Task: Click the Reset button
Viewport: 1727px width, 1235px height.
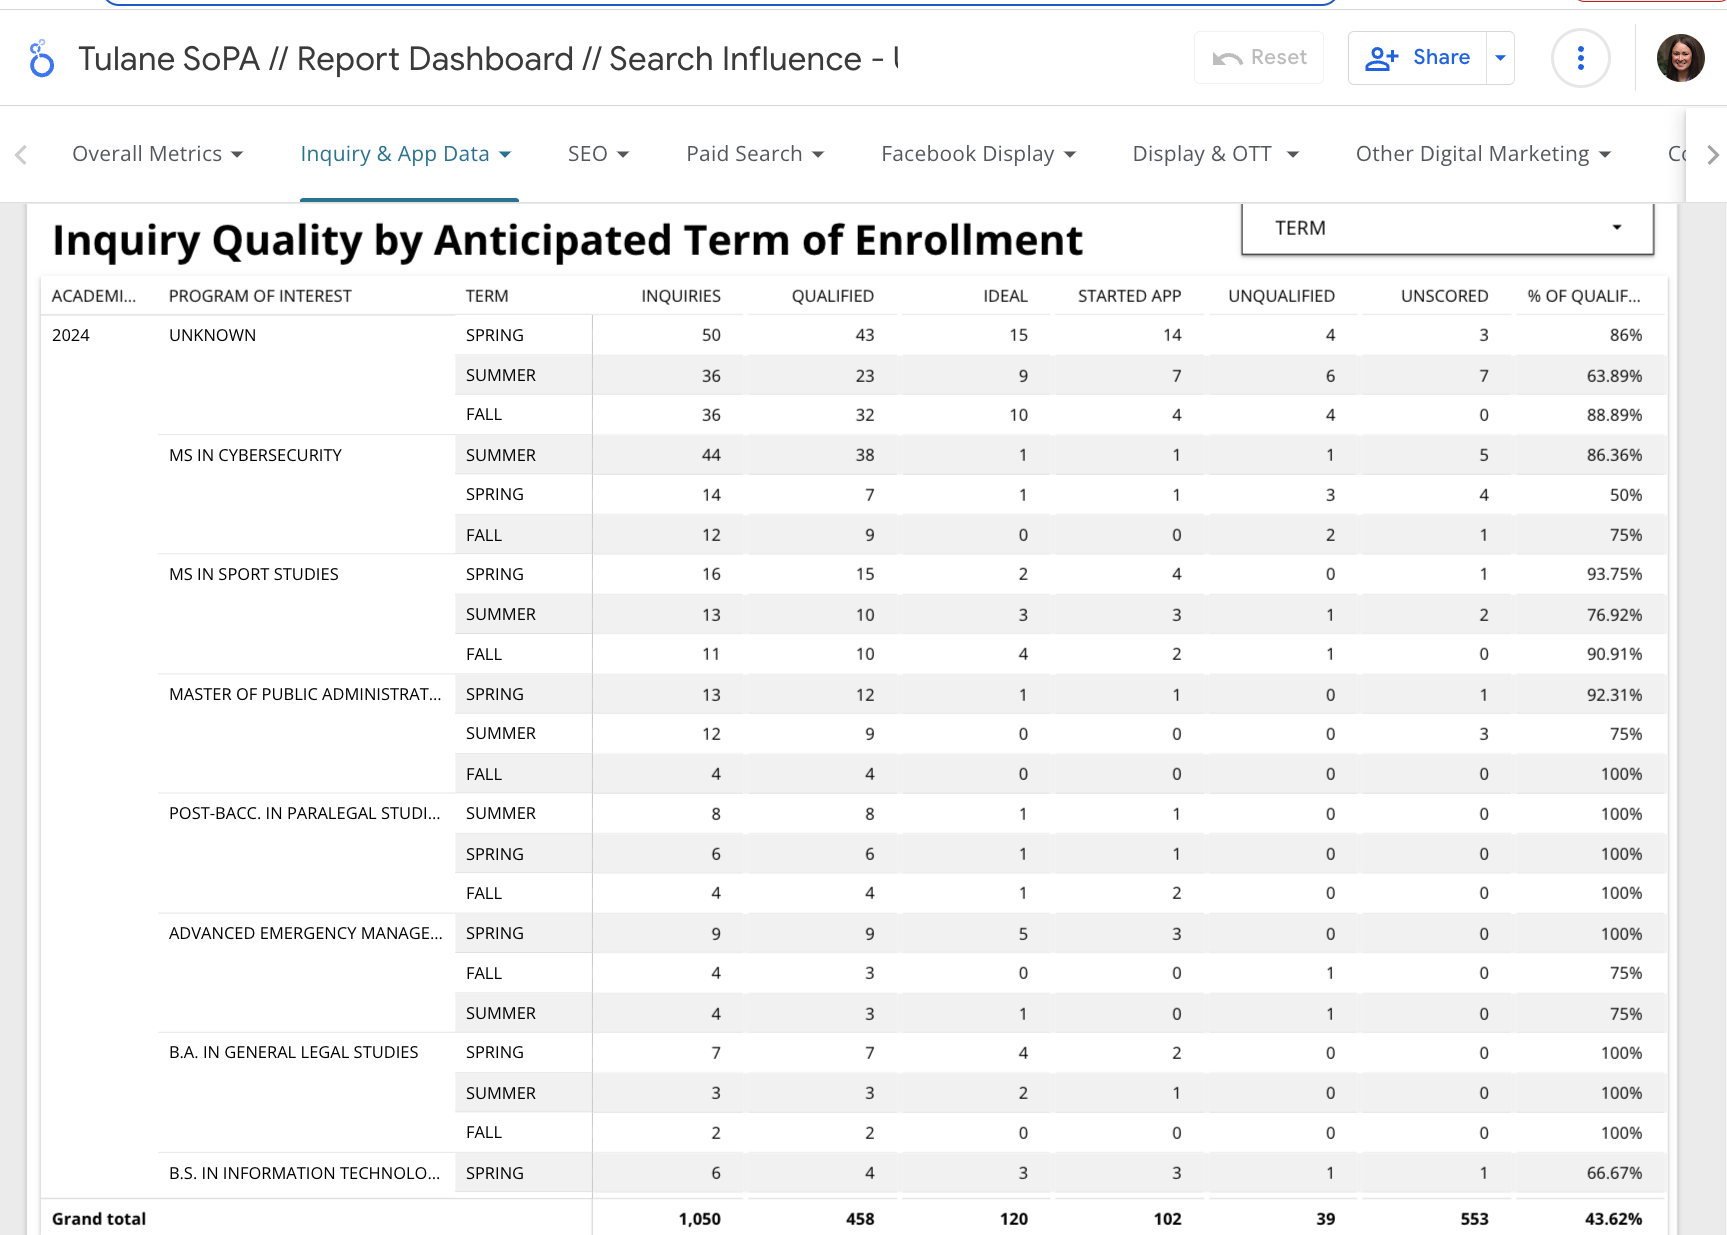Action: tap(1259, 58)
